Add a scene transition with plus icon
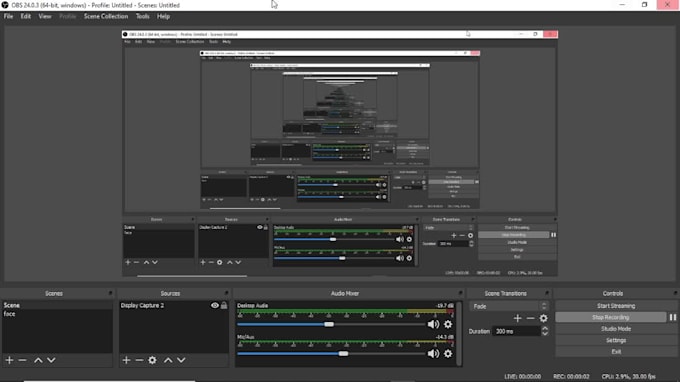680x382 pixels. (517, 318)
